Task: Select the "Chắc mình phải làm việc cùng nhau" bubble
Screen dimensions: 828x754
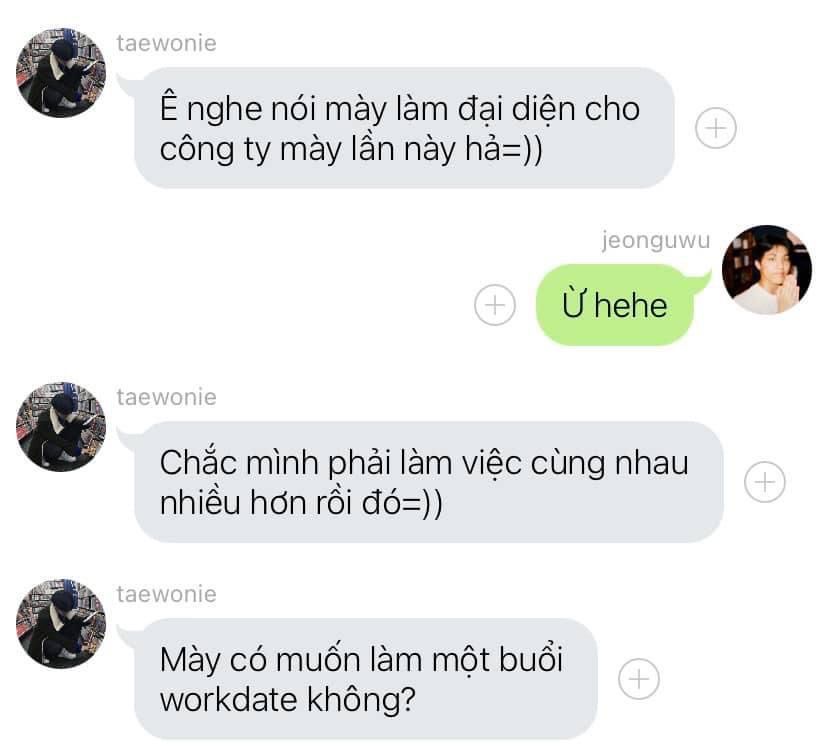Action: (x=429, y=482)
